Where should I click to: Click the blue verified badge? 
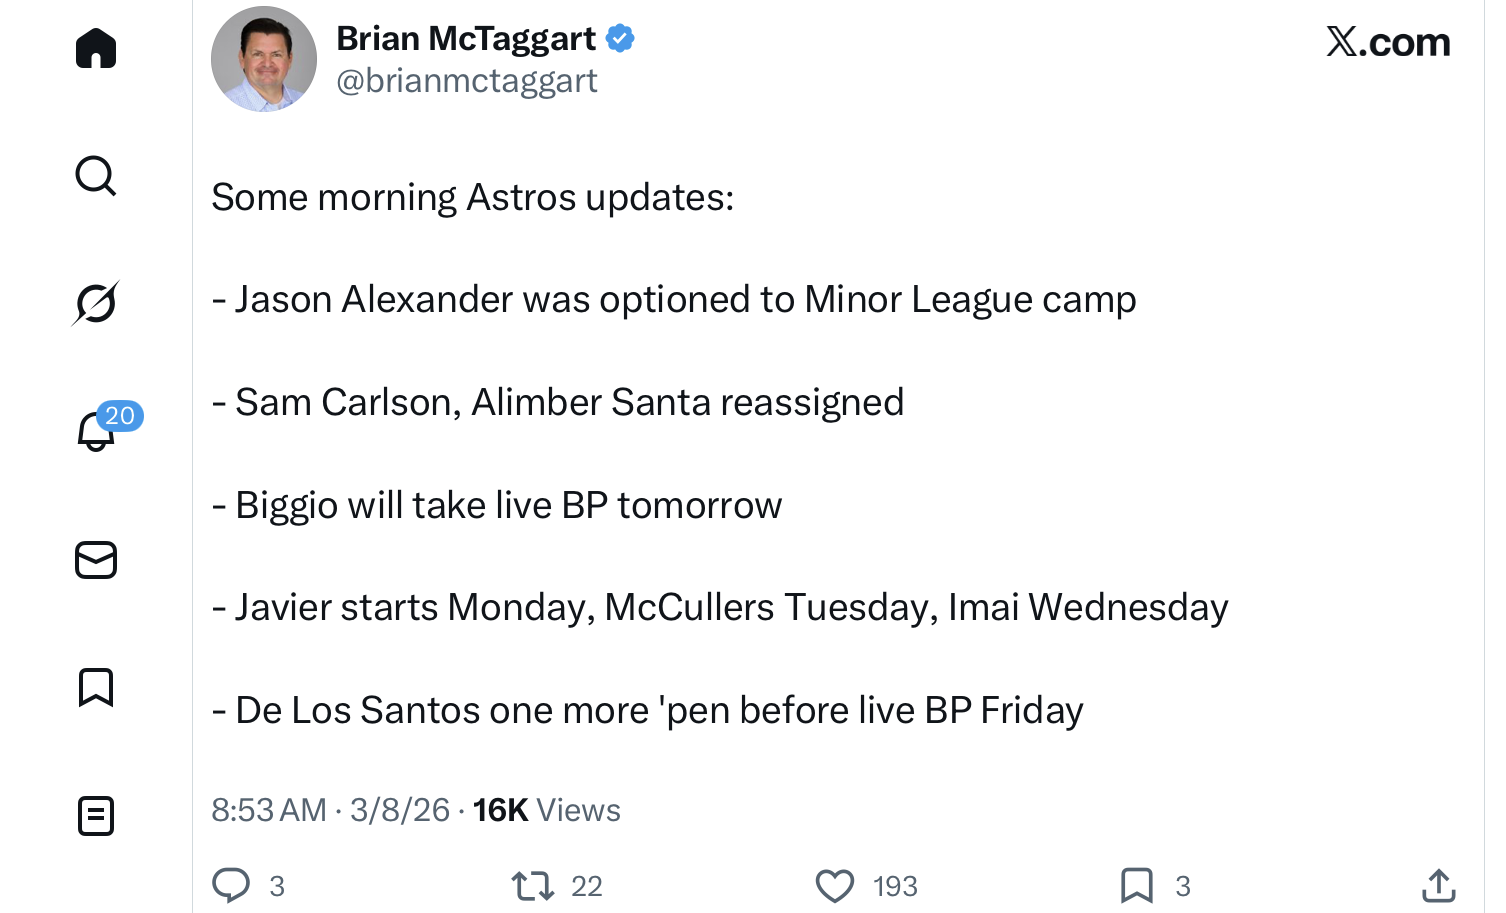pos(620,38)
